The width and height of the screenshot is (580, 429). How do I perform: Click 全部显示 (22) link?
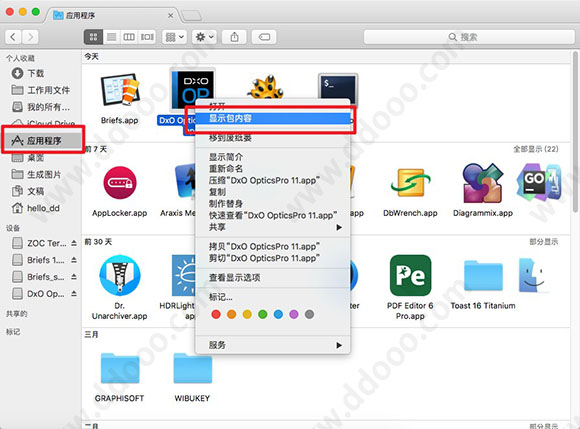[x=536, y=149]
